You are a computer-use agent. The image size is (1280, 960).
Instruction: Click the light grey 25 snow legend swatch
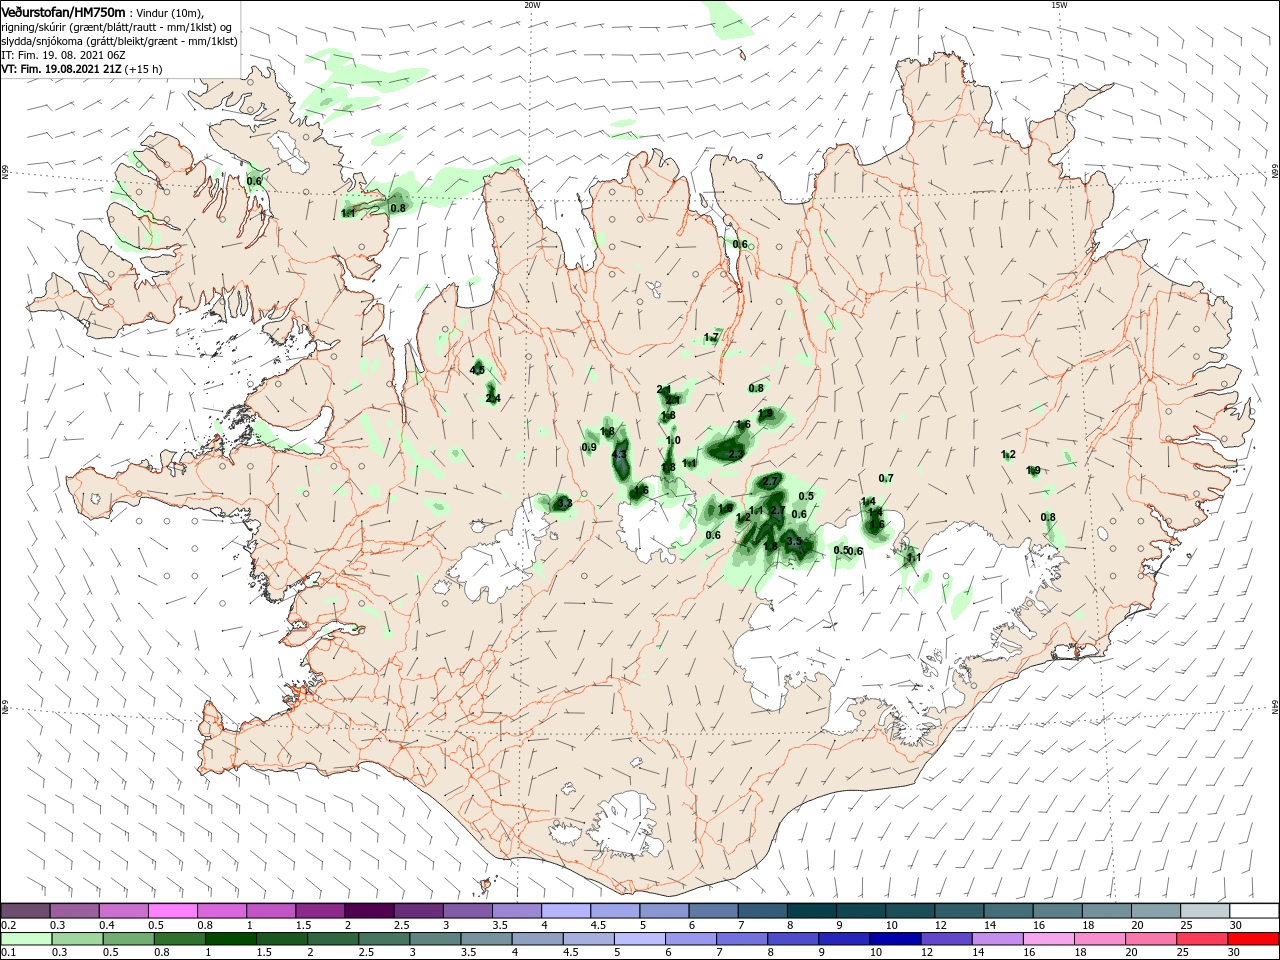(x=1205, y=910)
